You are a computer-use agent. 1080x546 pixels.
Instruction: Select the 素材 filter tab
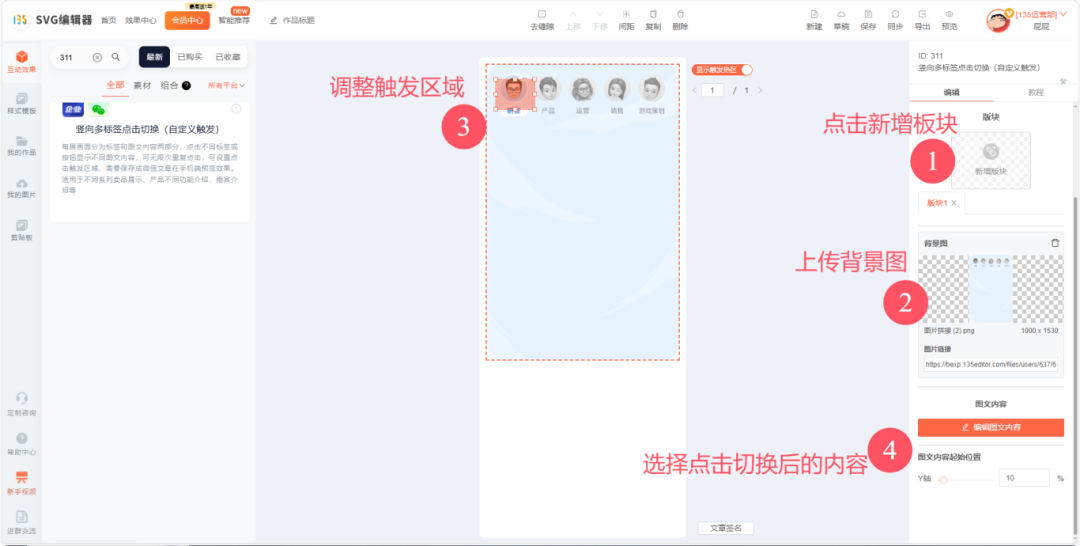tap(143, 85)
